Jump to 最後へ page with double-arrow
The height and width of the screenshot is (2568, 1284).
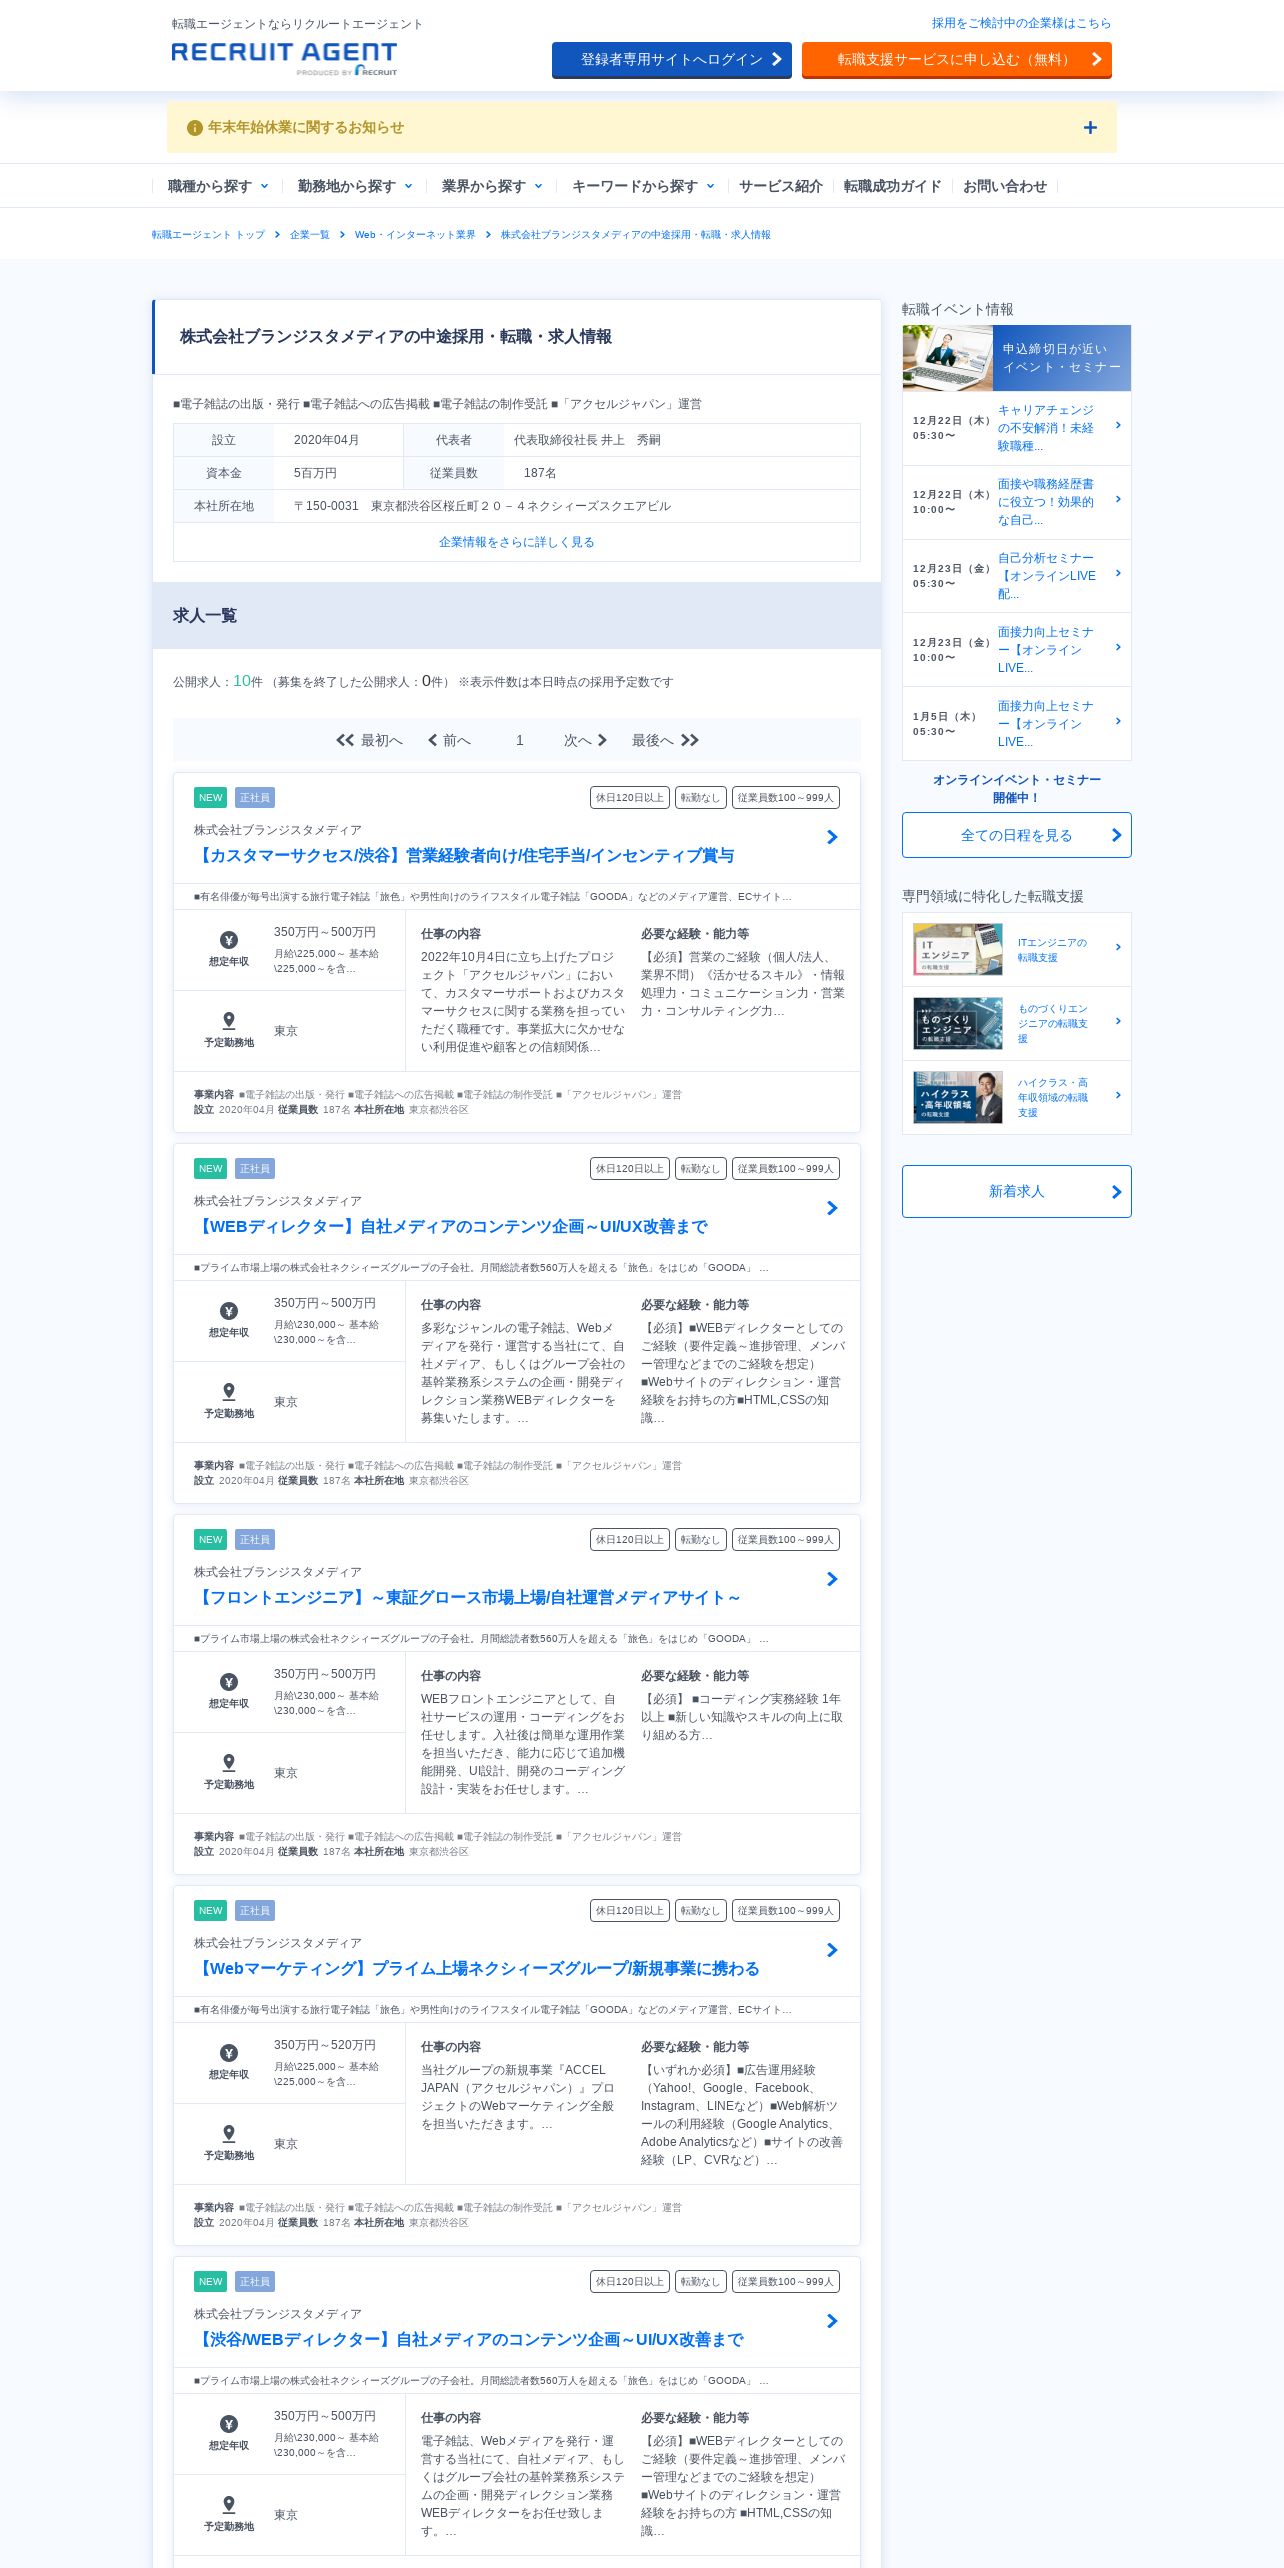[x=665, y=740]
